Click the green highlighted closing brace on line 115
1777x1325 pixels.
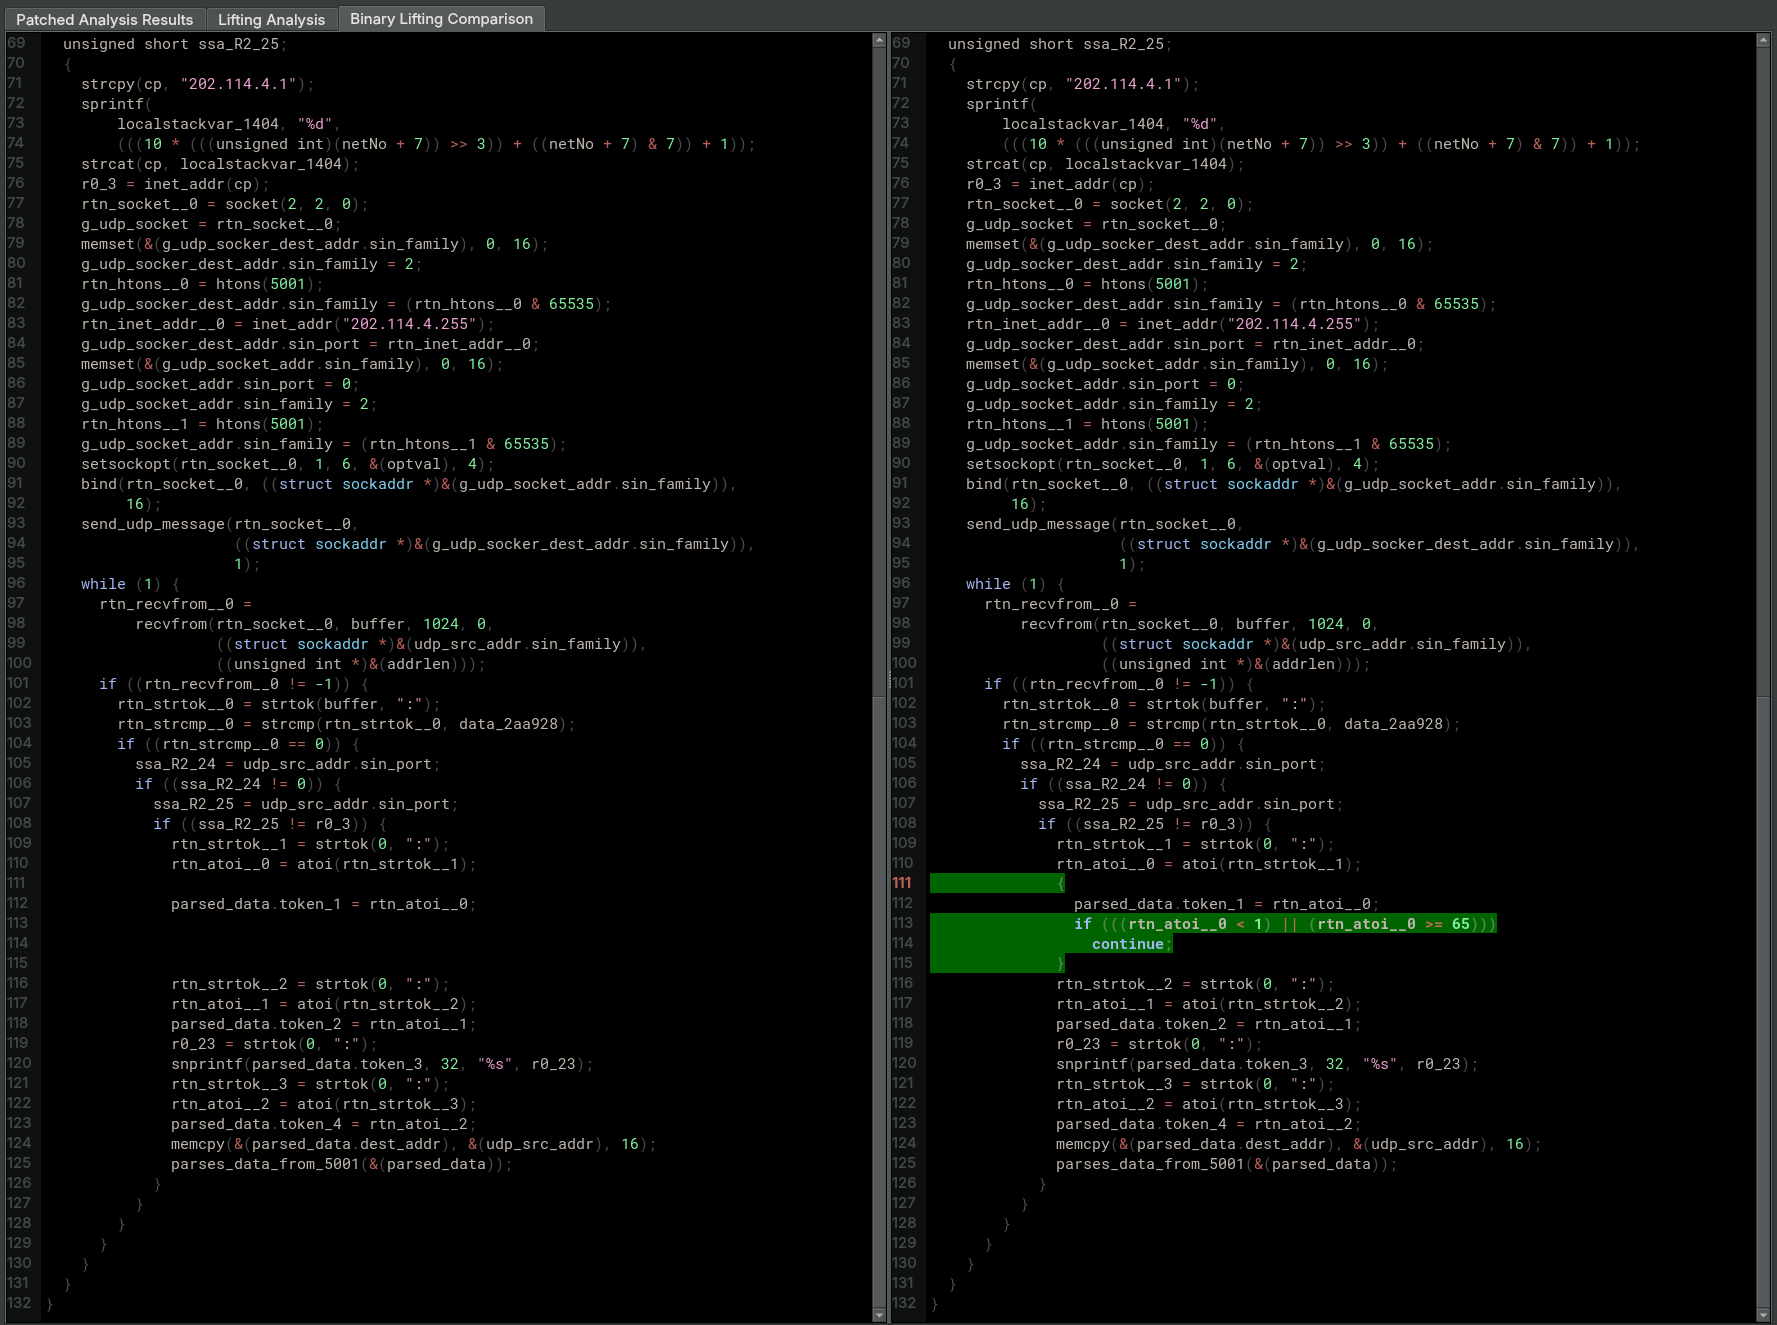tap(1060, 964)
